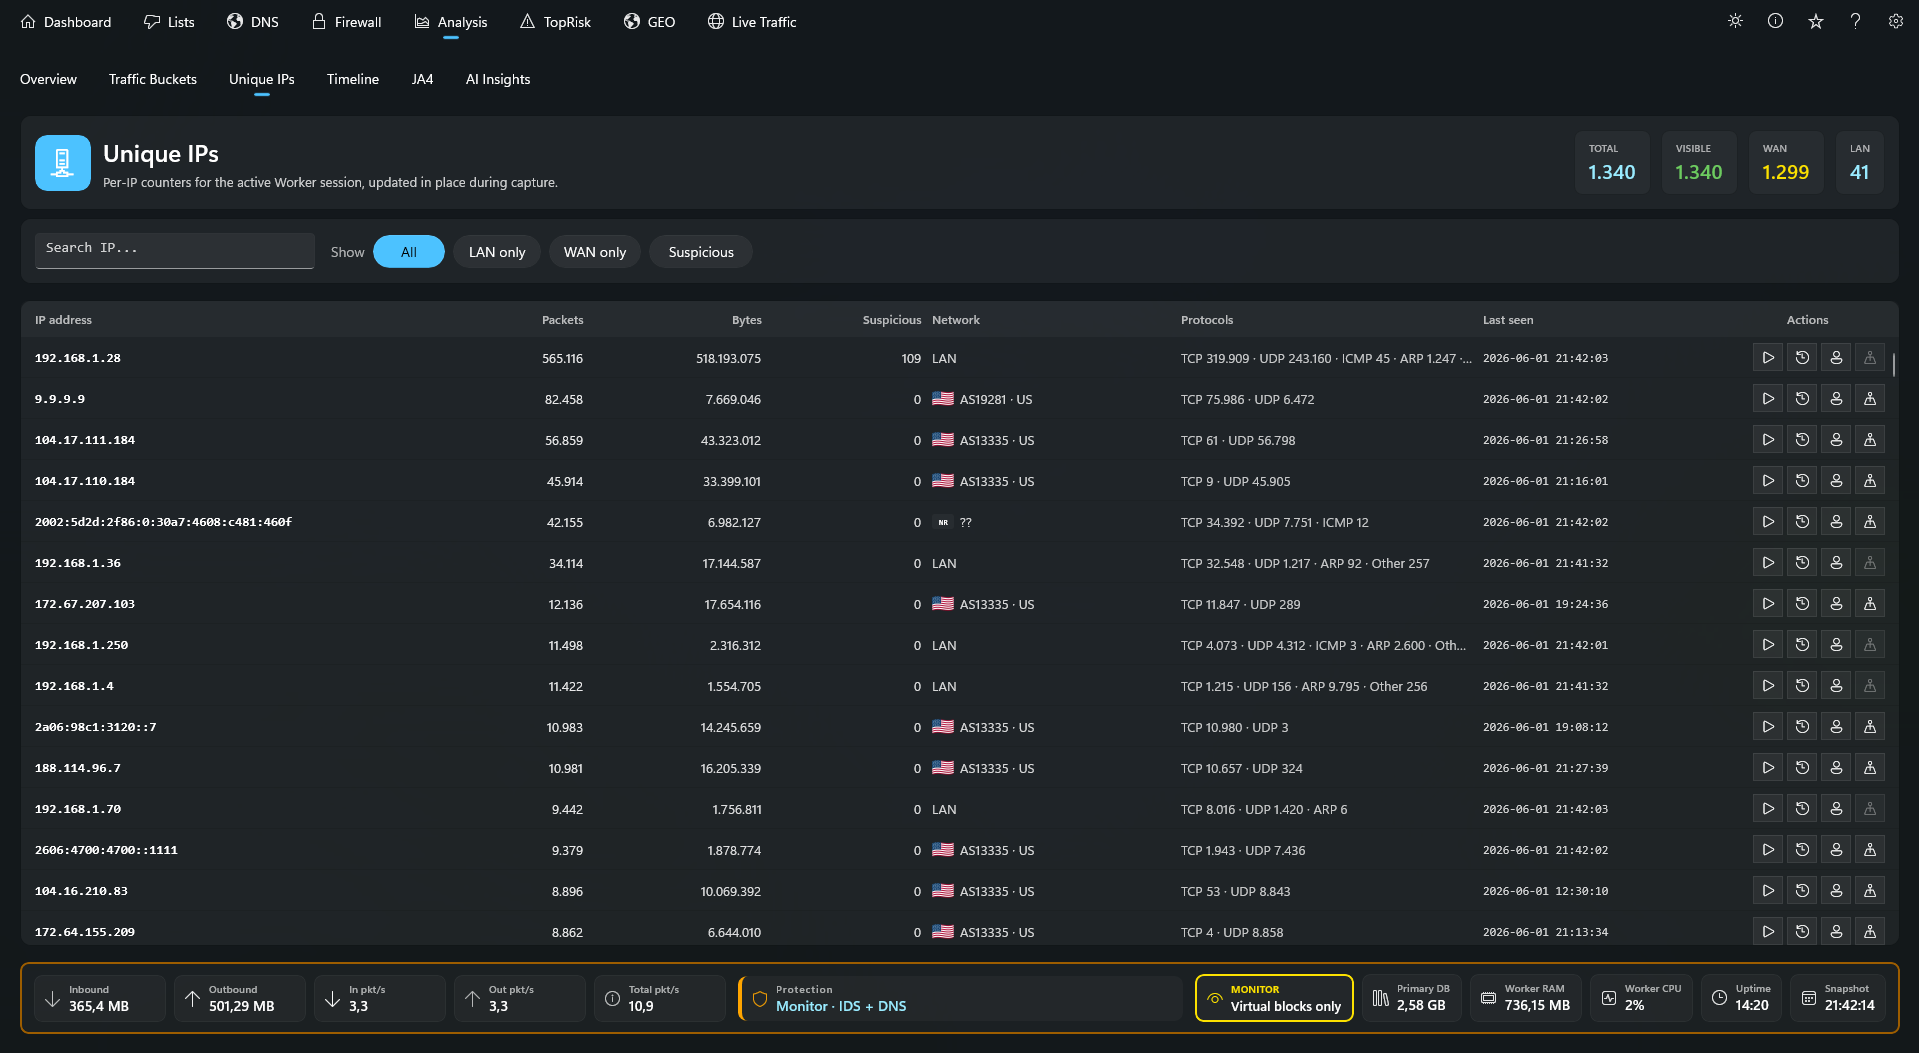Open history clock icon for 2606:4700:4700::1111
1919x1053 pixels.
point(1802,850)
